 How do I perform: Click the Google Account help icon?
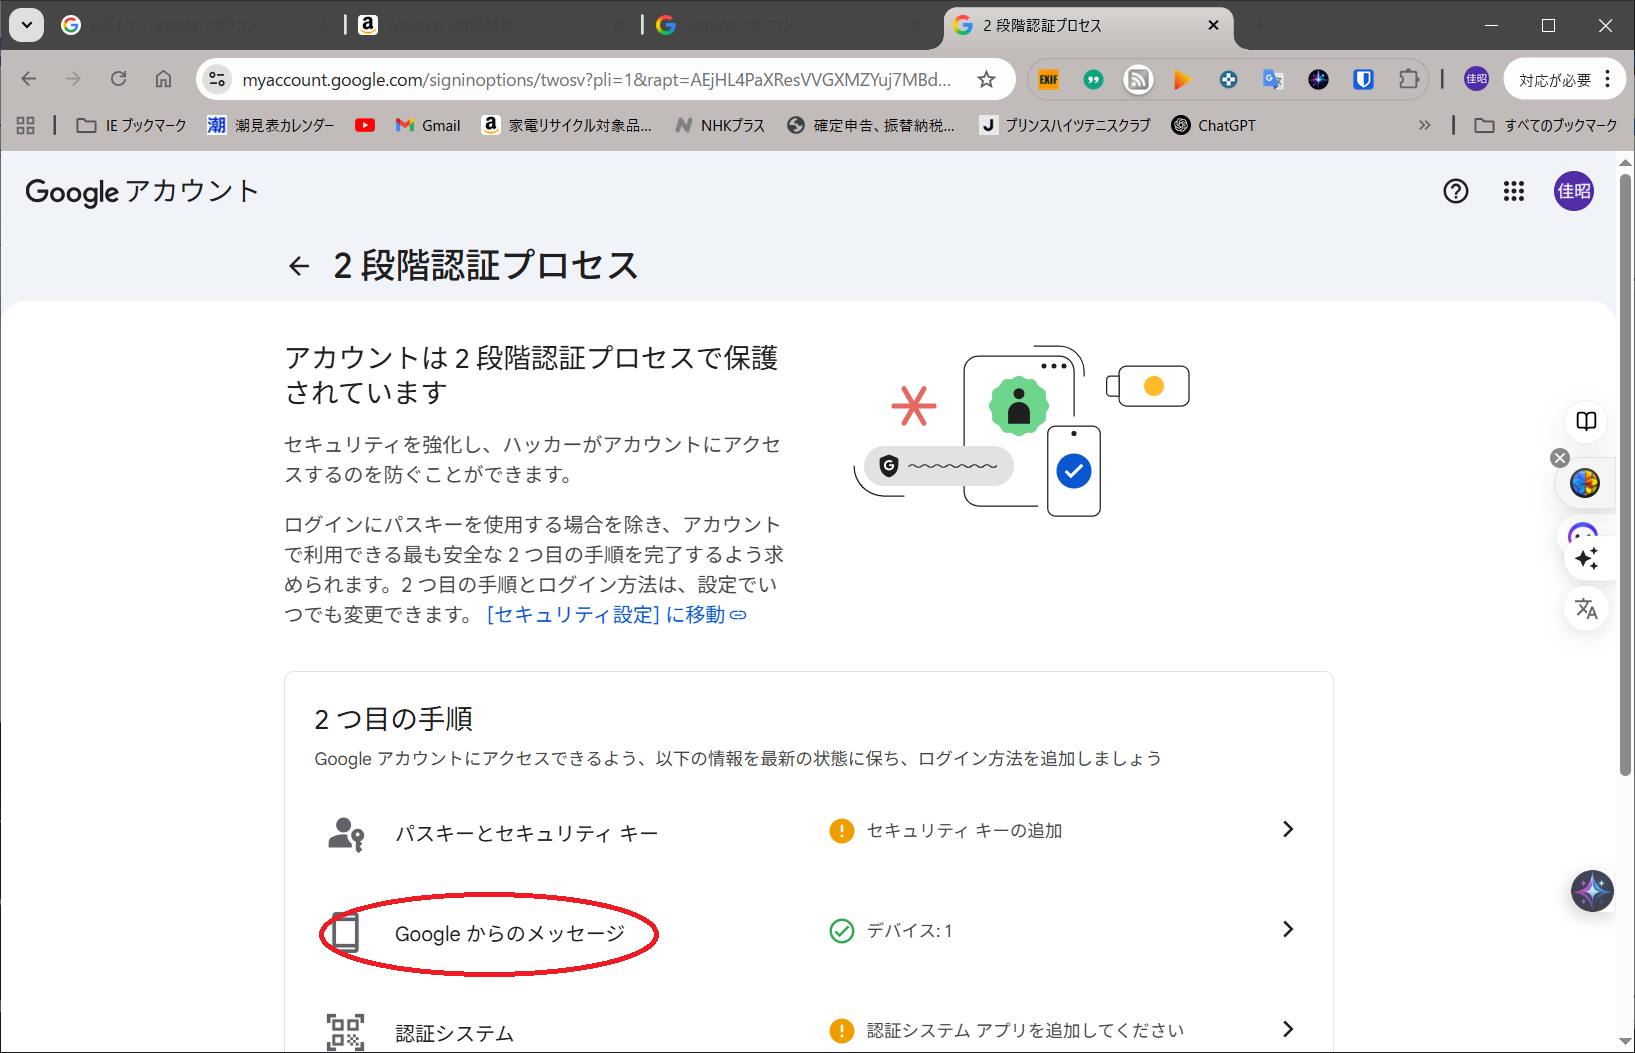(1455, 191)
